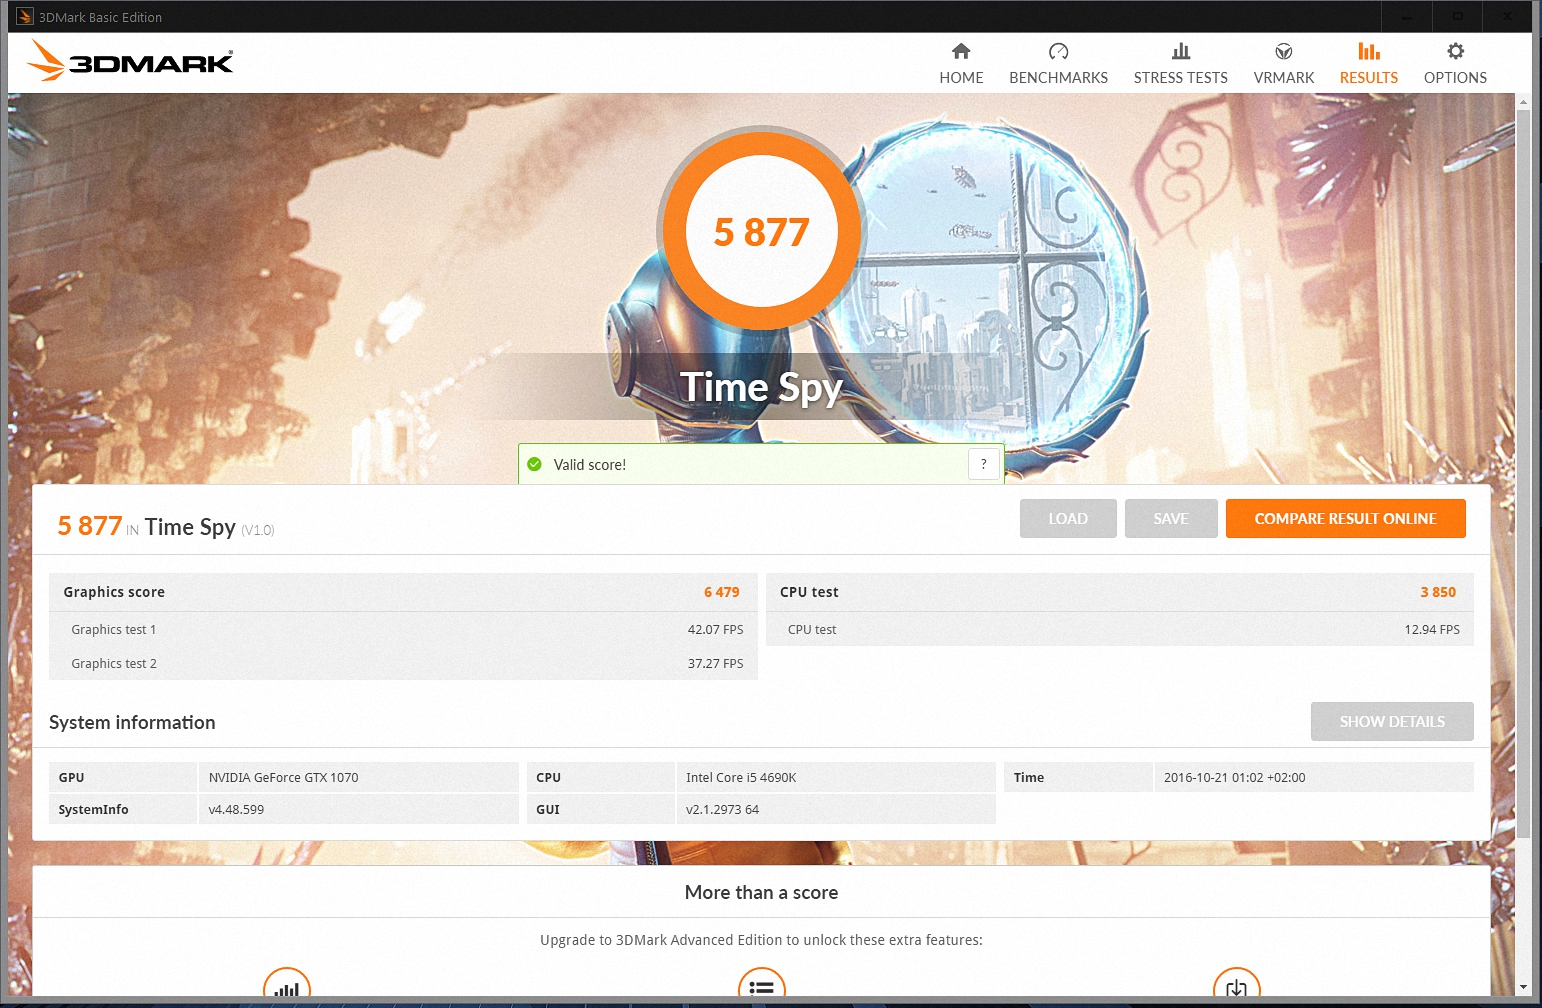
Task: Maximize the 3DMark window
Action: click(1458, 17)
